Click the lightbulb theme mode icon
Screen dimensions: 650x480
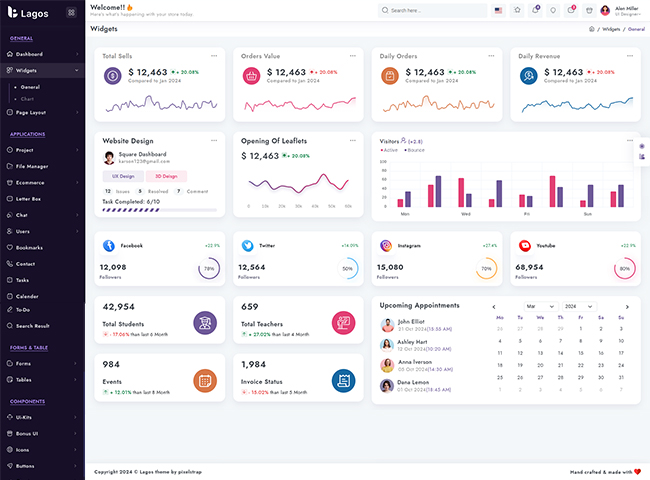click(553, 10)
